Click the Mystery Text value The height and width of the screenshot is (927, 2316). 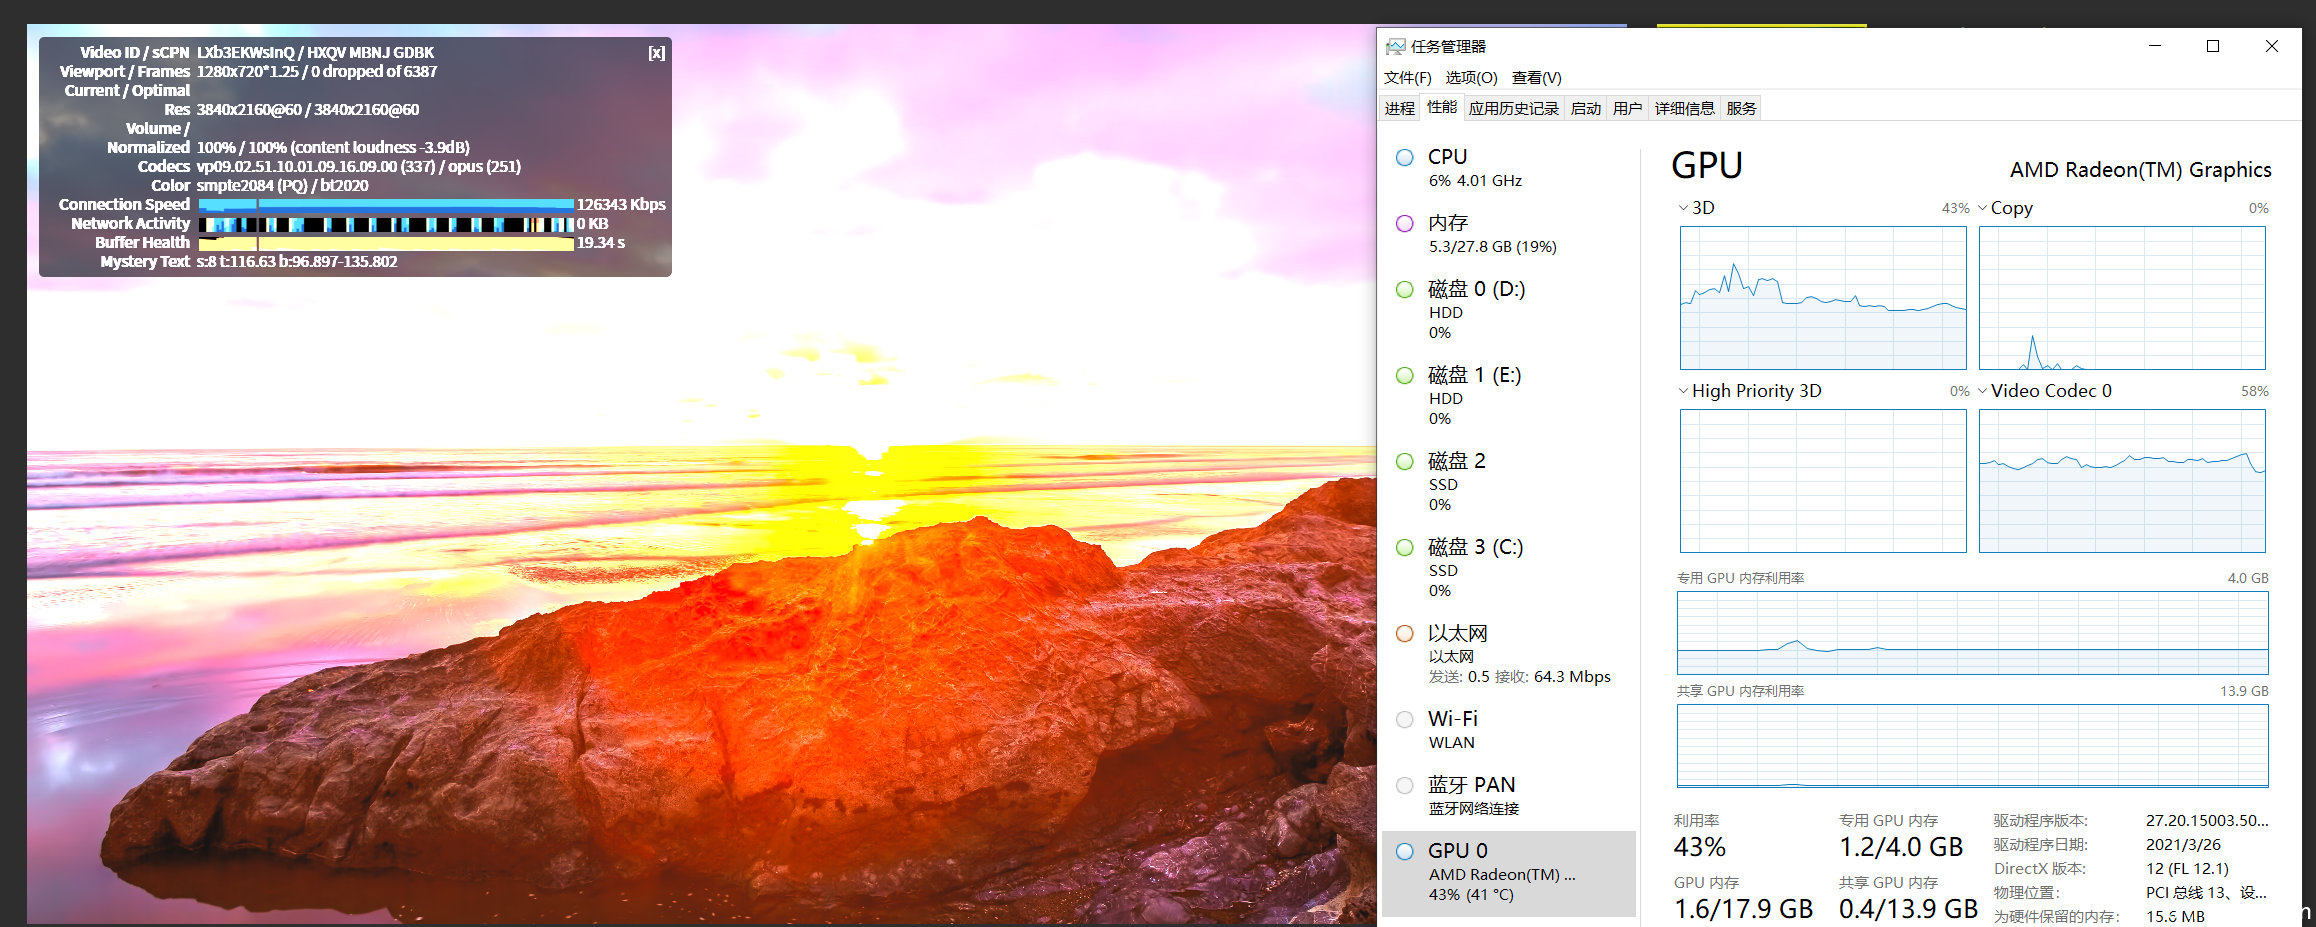point(297,262)
